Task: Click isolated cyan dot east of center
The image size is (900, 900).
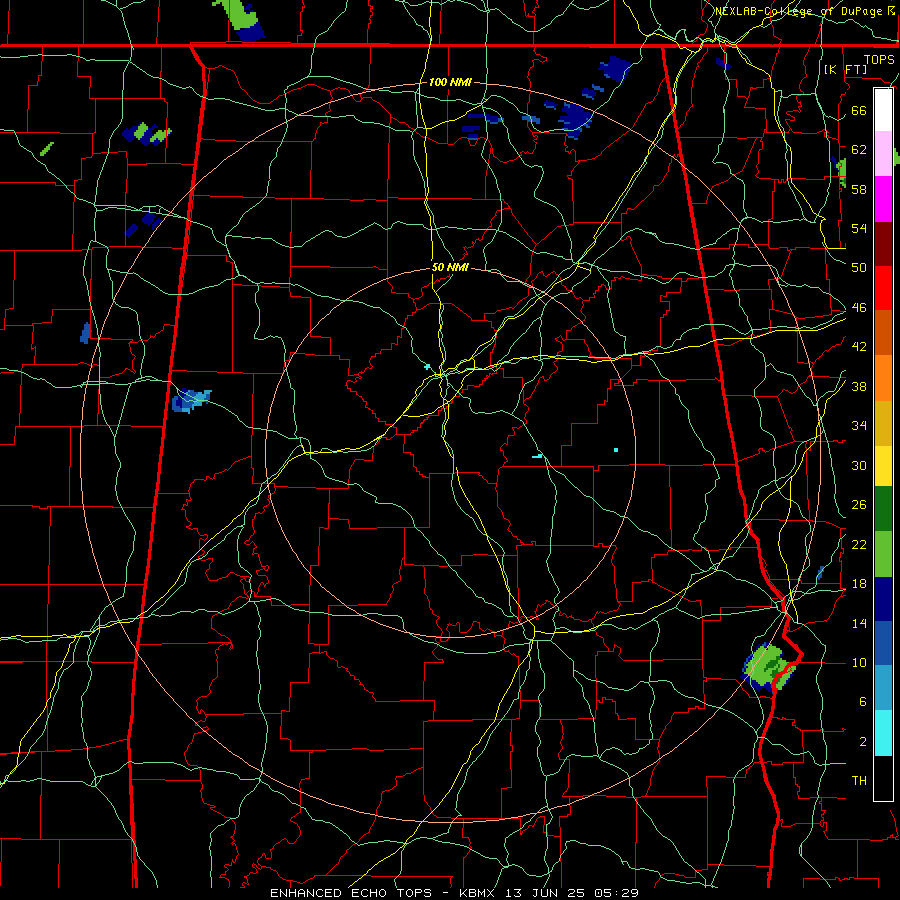Action: tap(616, 450)
